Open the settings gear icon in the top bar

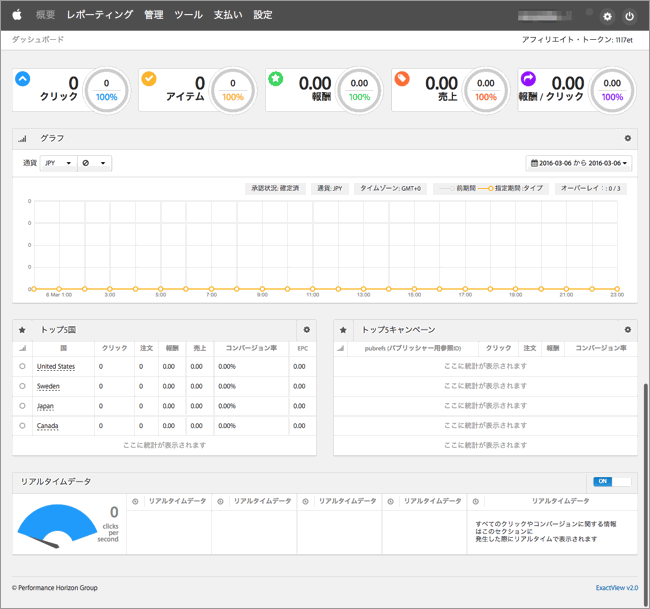tap(608, 16)
